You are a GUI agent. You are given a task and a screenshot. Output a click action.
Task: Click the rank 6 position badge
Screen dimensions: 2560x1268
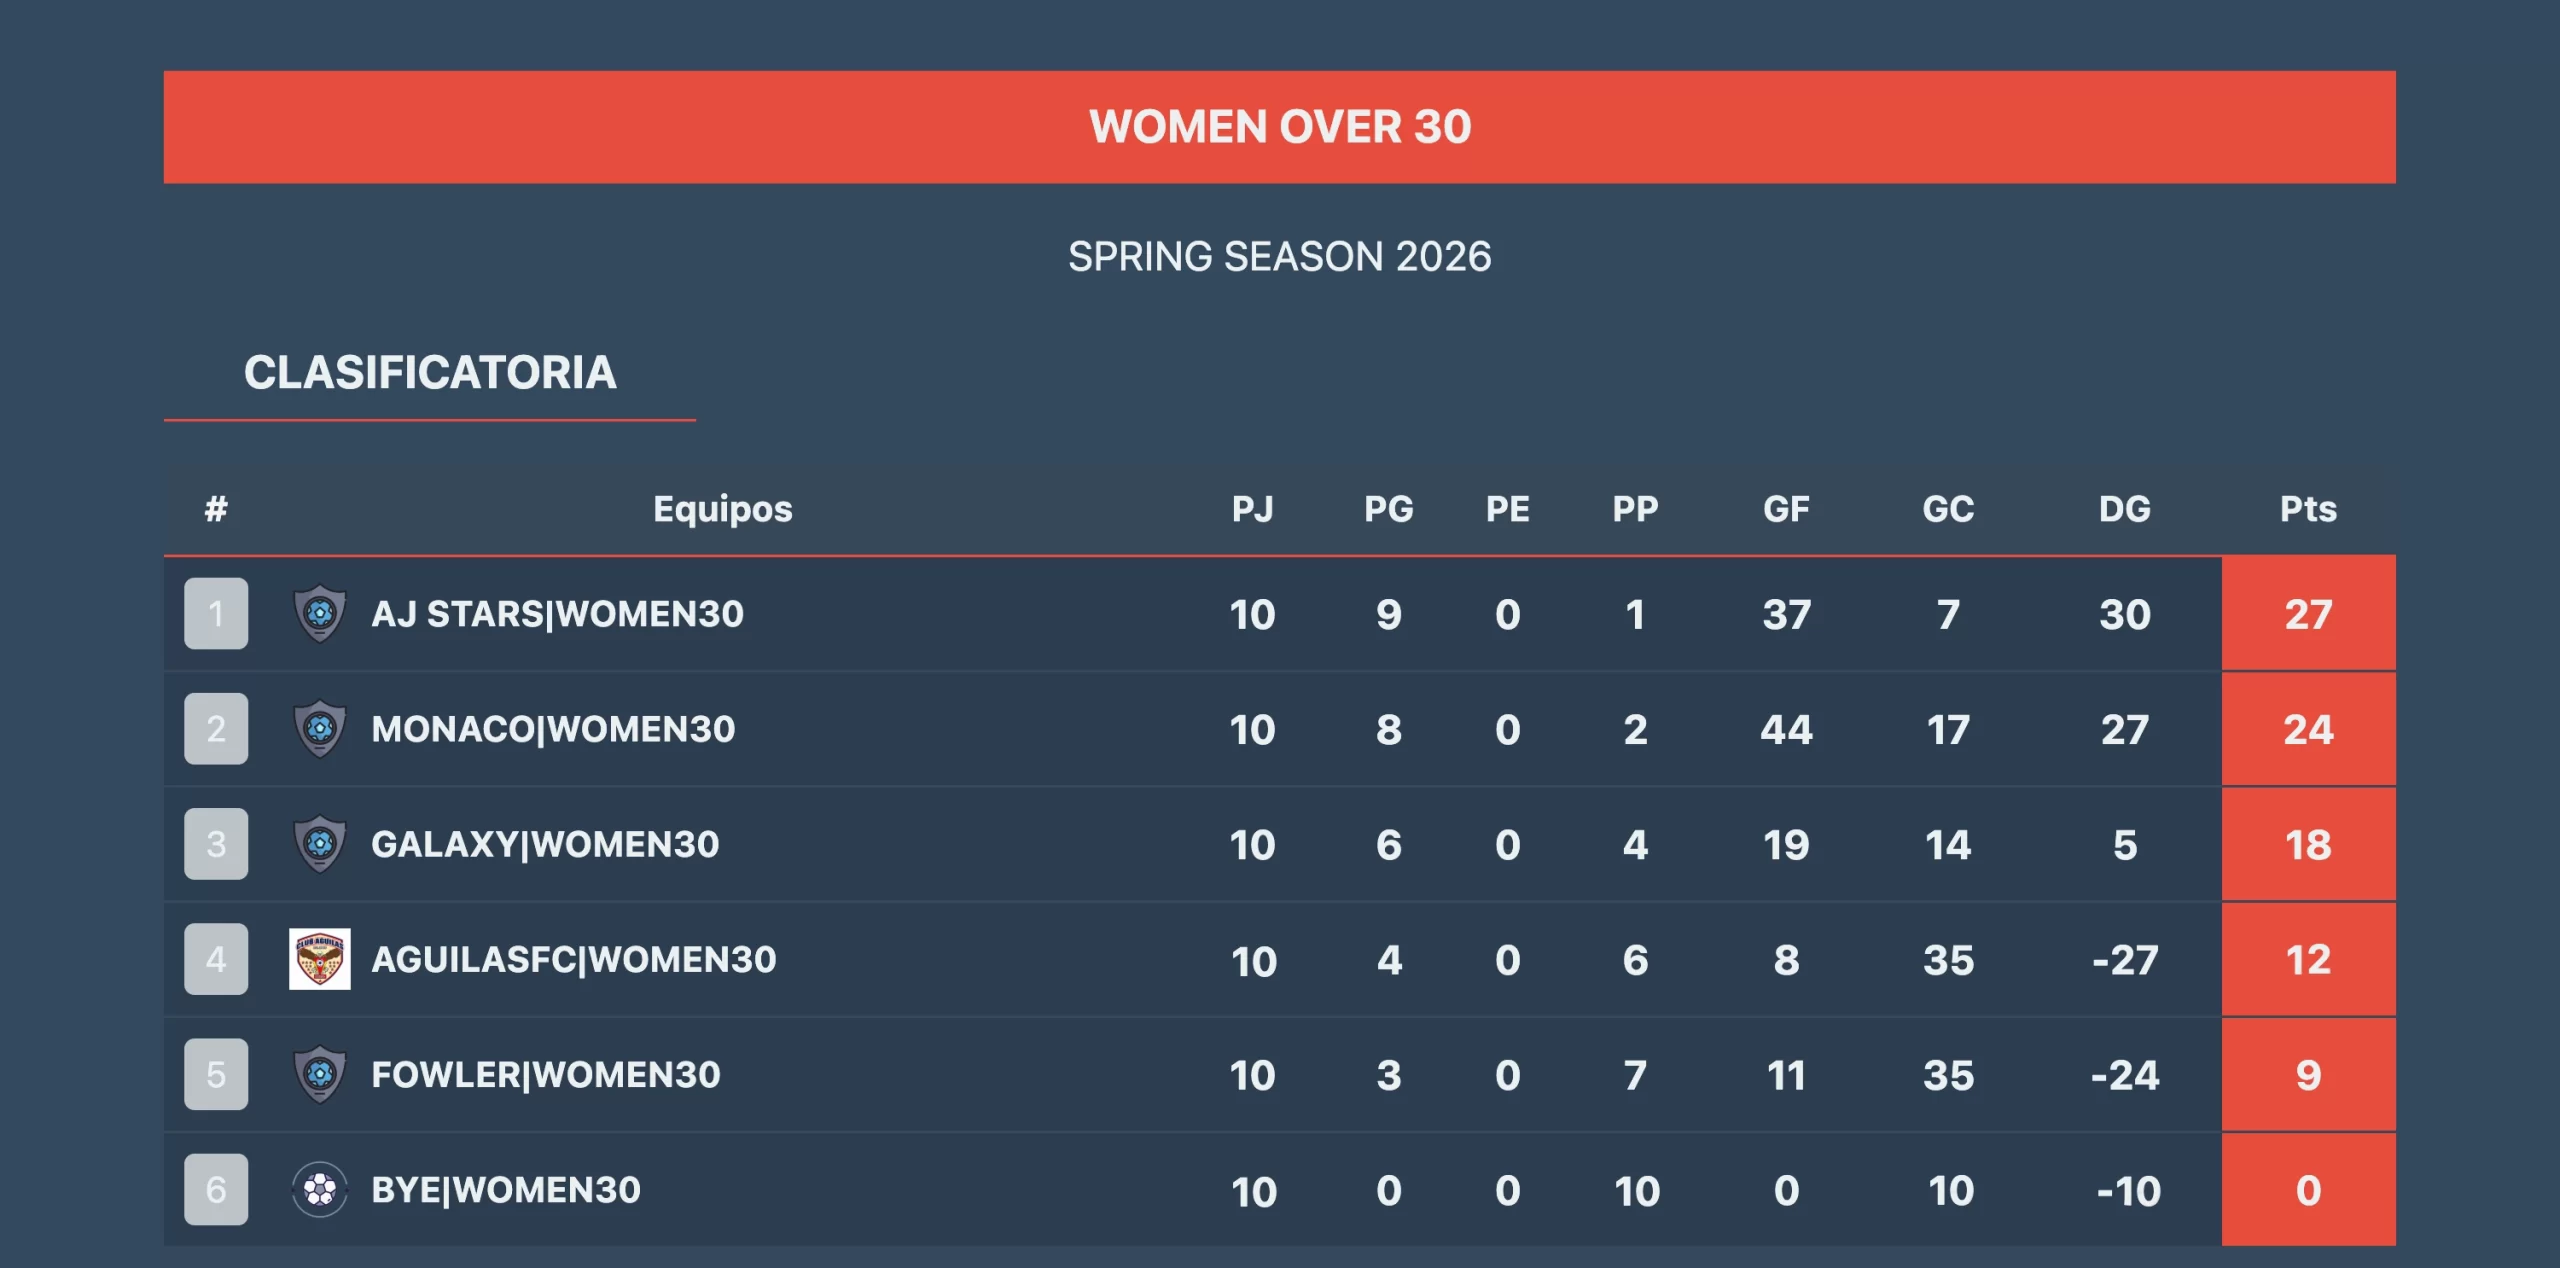click(216, 1190)
